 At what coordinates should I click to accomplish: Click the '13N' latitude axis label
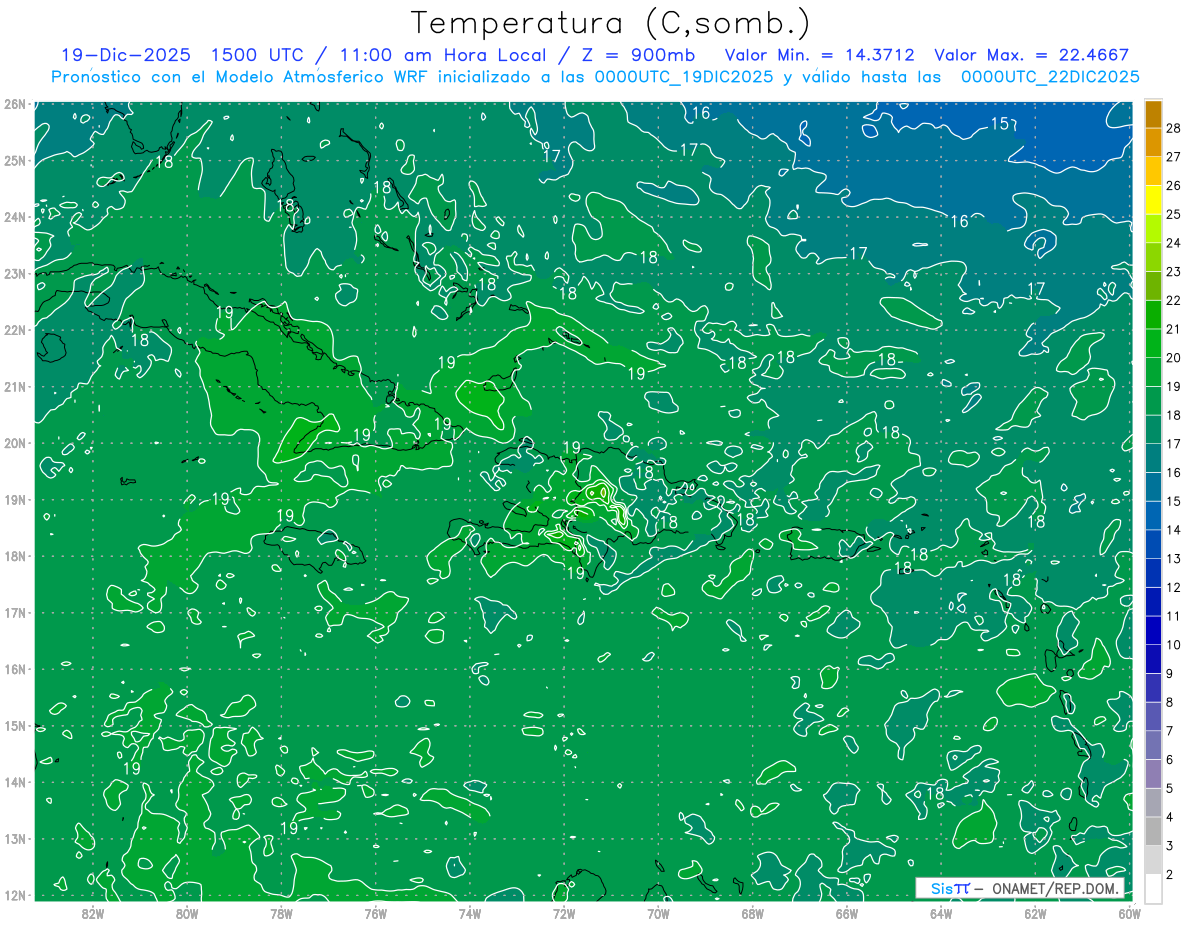pos(16,838)
